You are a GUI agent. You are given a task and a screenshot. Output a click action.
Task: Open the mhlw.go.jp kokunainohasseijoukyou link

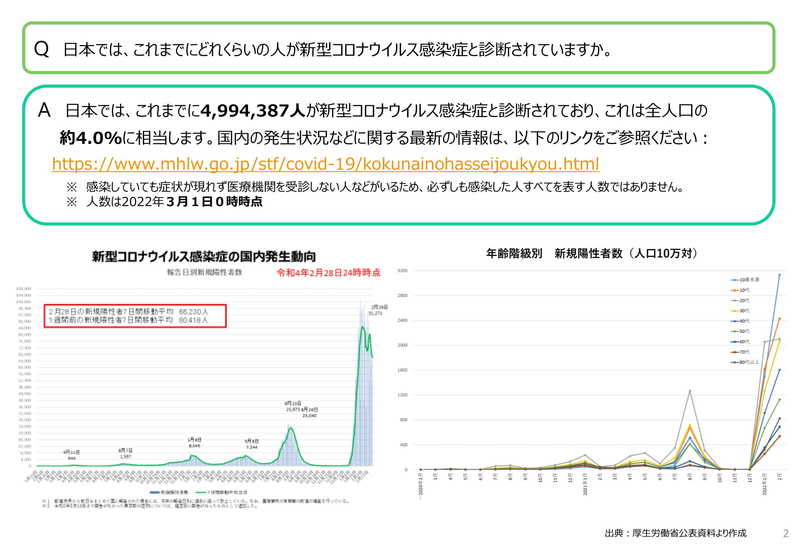coord(325,164)
